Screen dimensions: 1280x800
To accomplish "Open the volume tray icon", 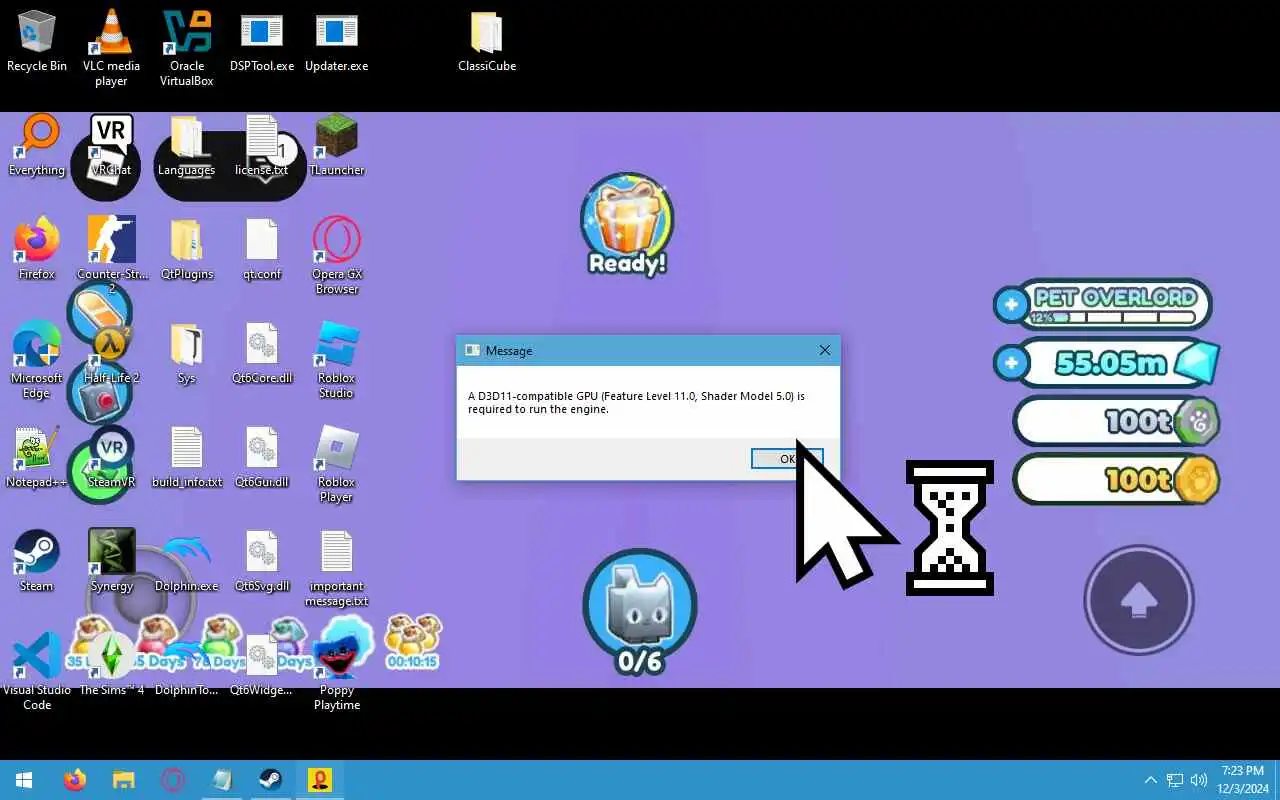I will 1199,780.
